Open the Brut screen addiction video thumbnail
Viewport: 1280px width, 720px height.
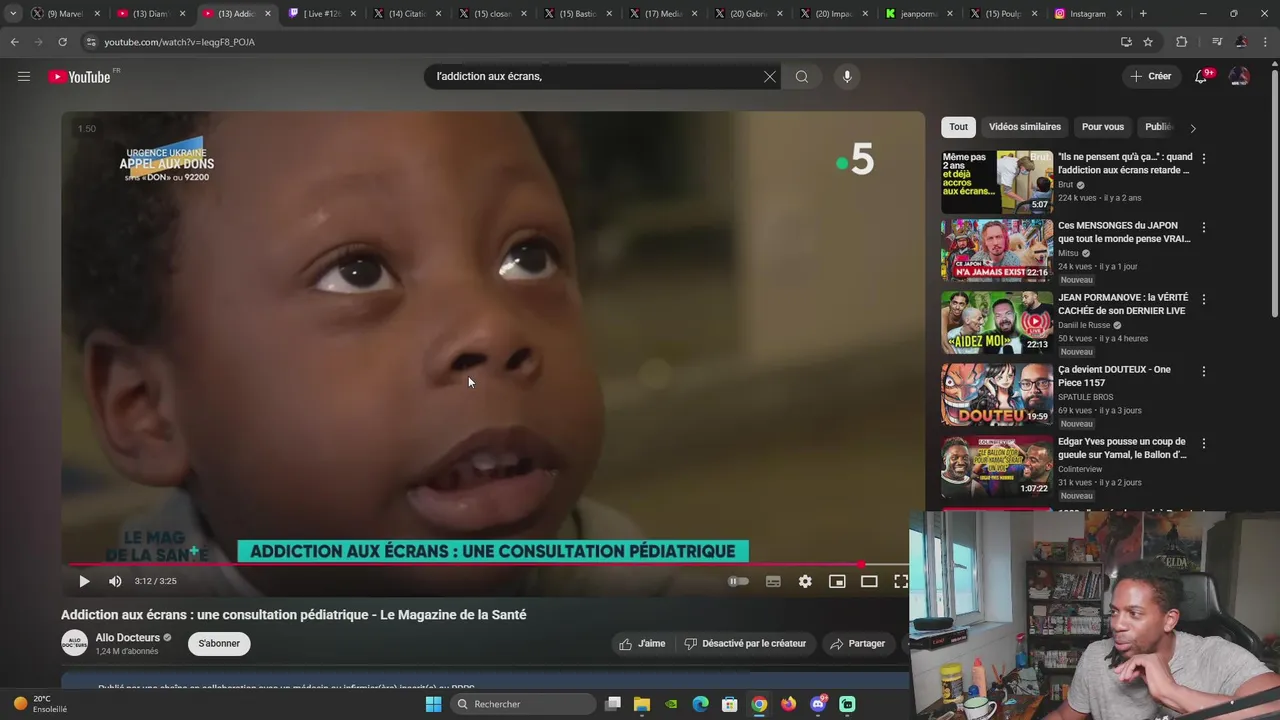coord(997,182)
